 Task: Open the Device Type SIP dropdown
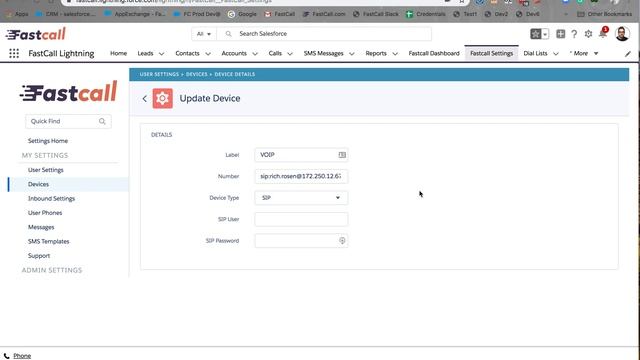click(301, 198)
